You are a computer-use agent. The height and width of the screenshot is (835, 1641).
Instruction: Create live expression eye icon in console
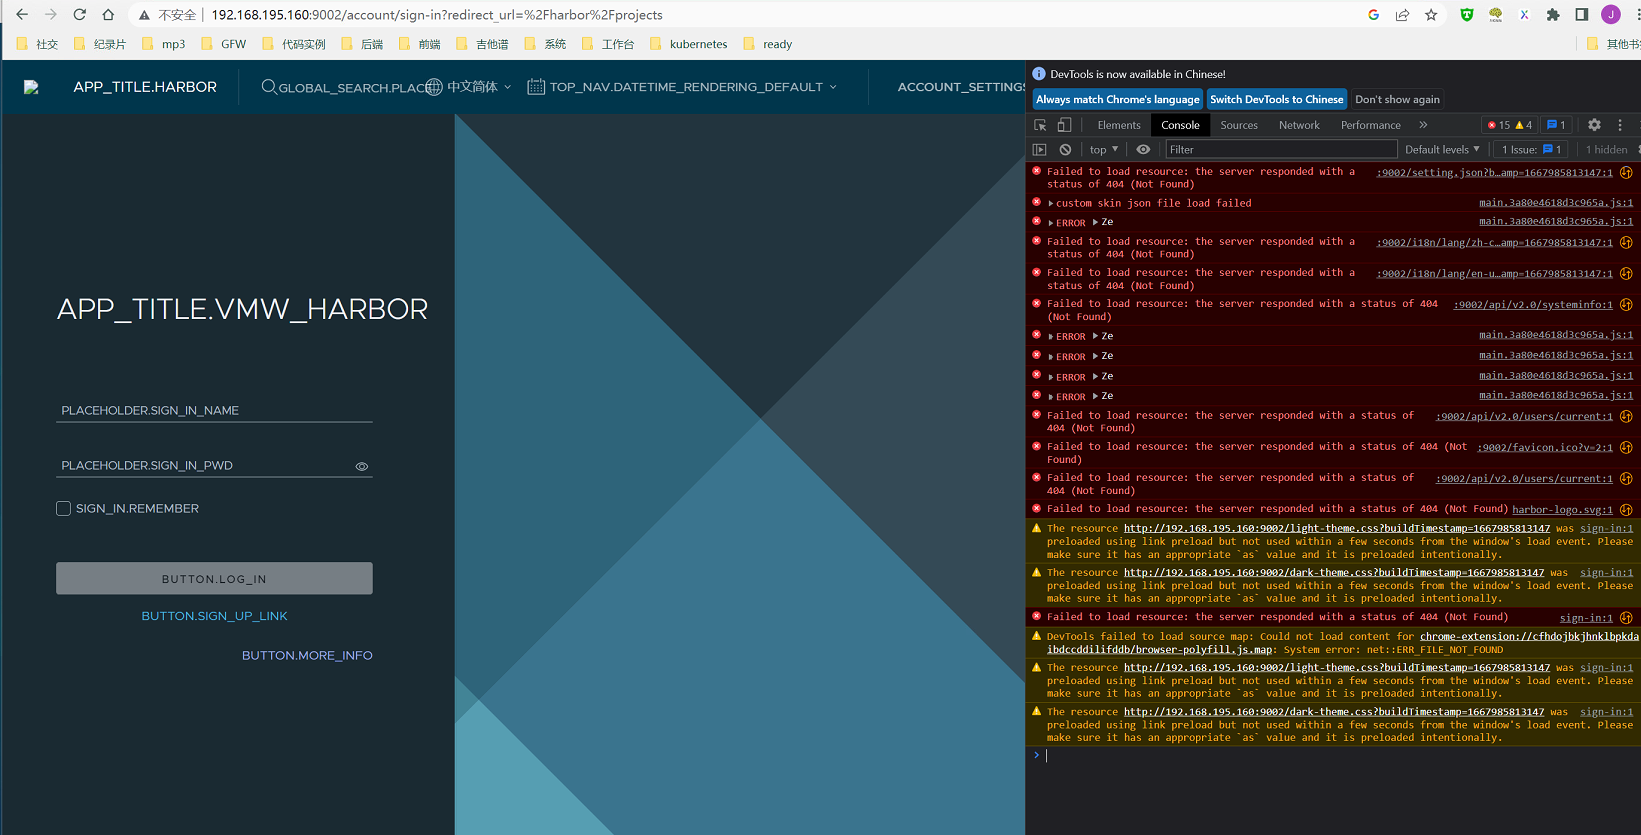tap(1143, 149)
